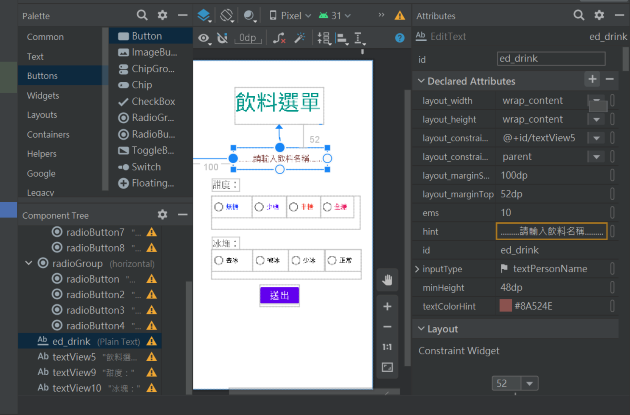Show layout warnings and errors icon
This screenshot has width=630, height=415.
coord(400,16)
